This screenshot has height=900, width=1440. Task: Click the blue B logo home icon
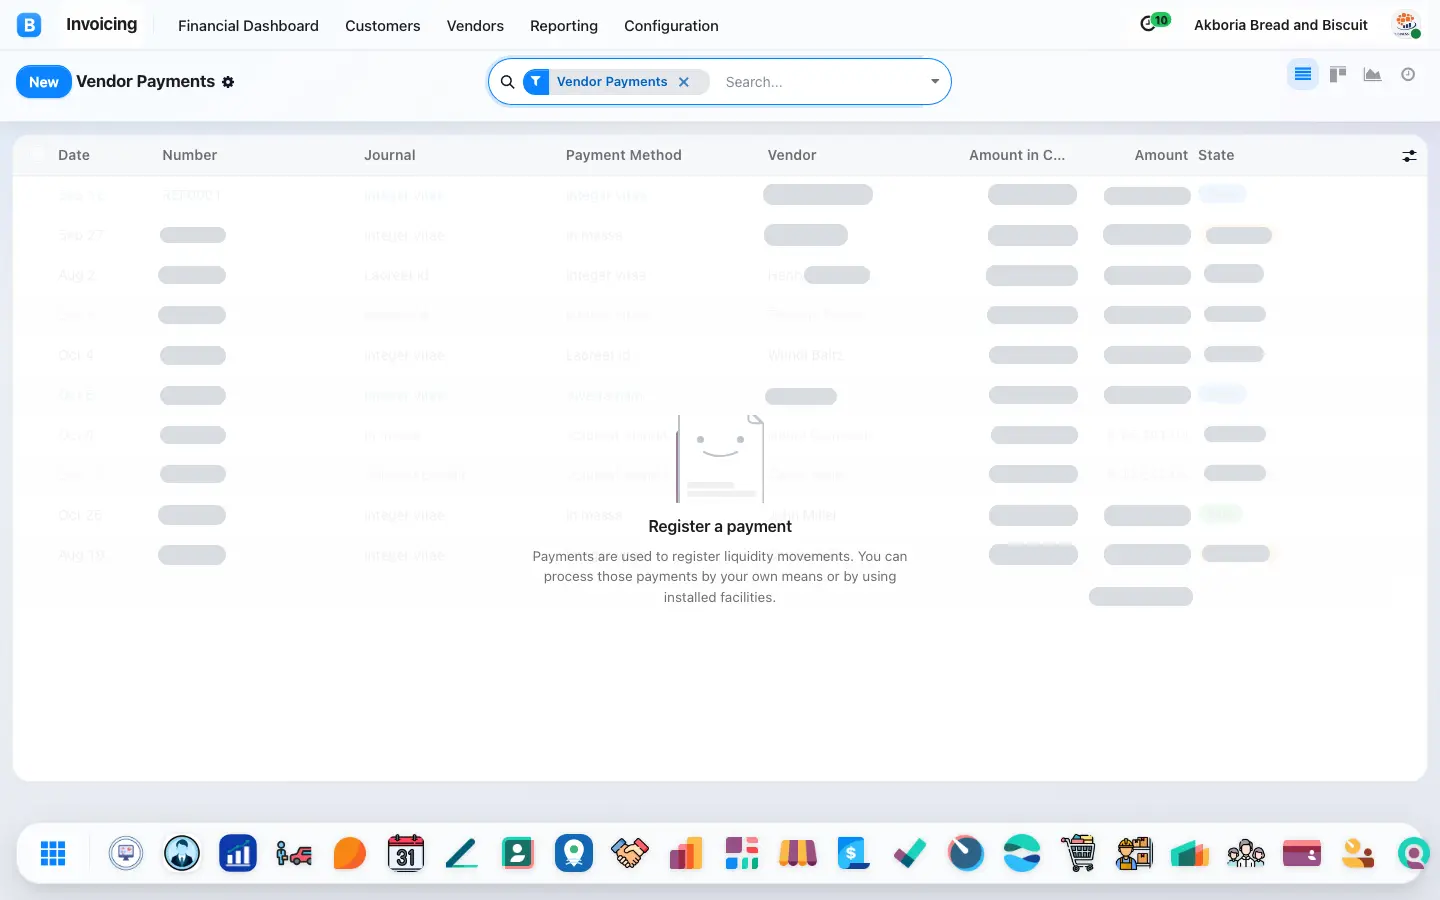click(x=29, y=25)
